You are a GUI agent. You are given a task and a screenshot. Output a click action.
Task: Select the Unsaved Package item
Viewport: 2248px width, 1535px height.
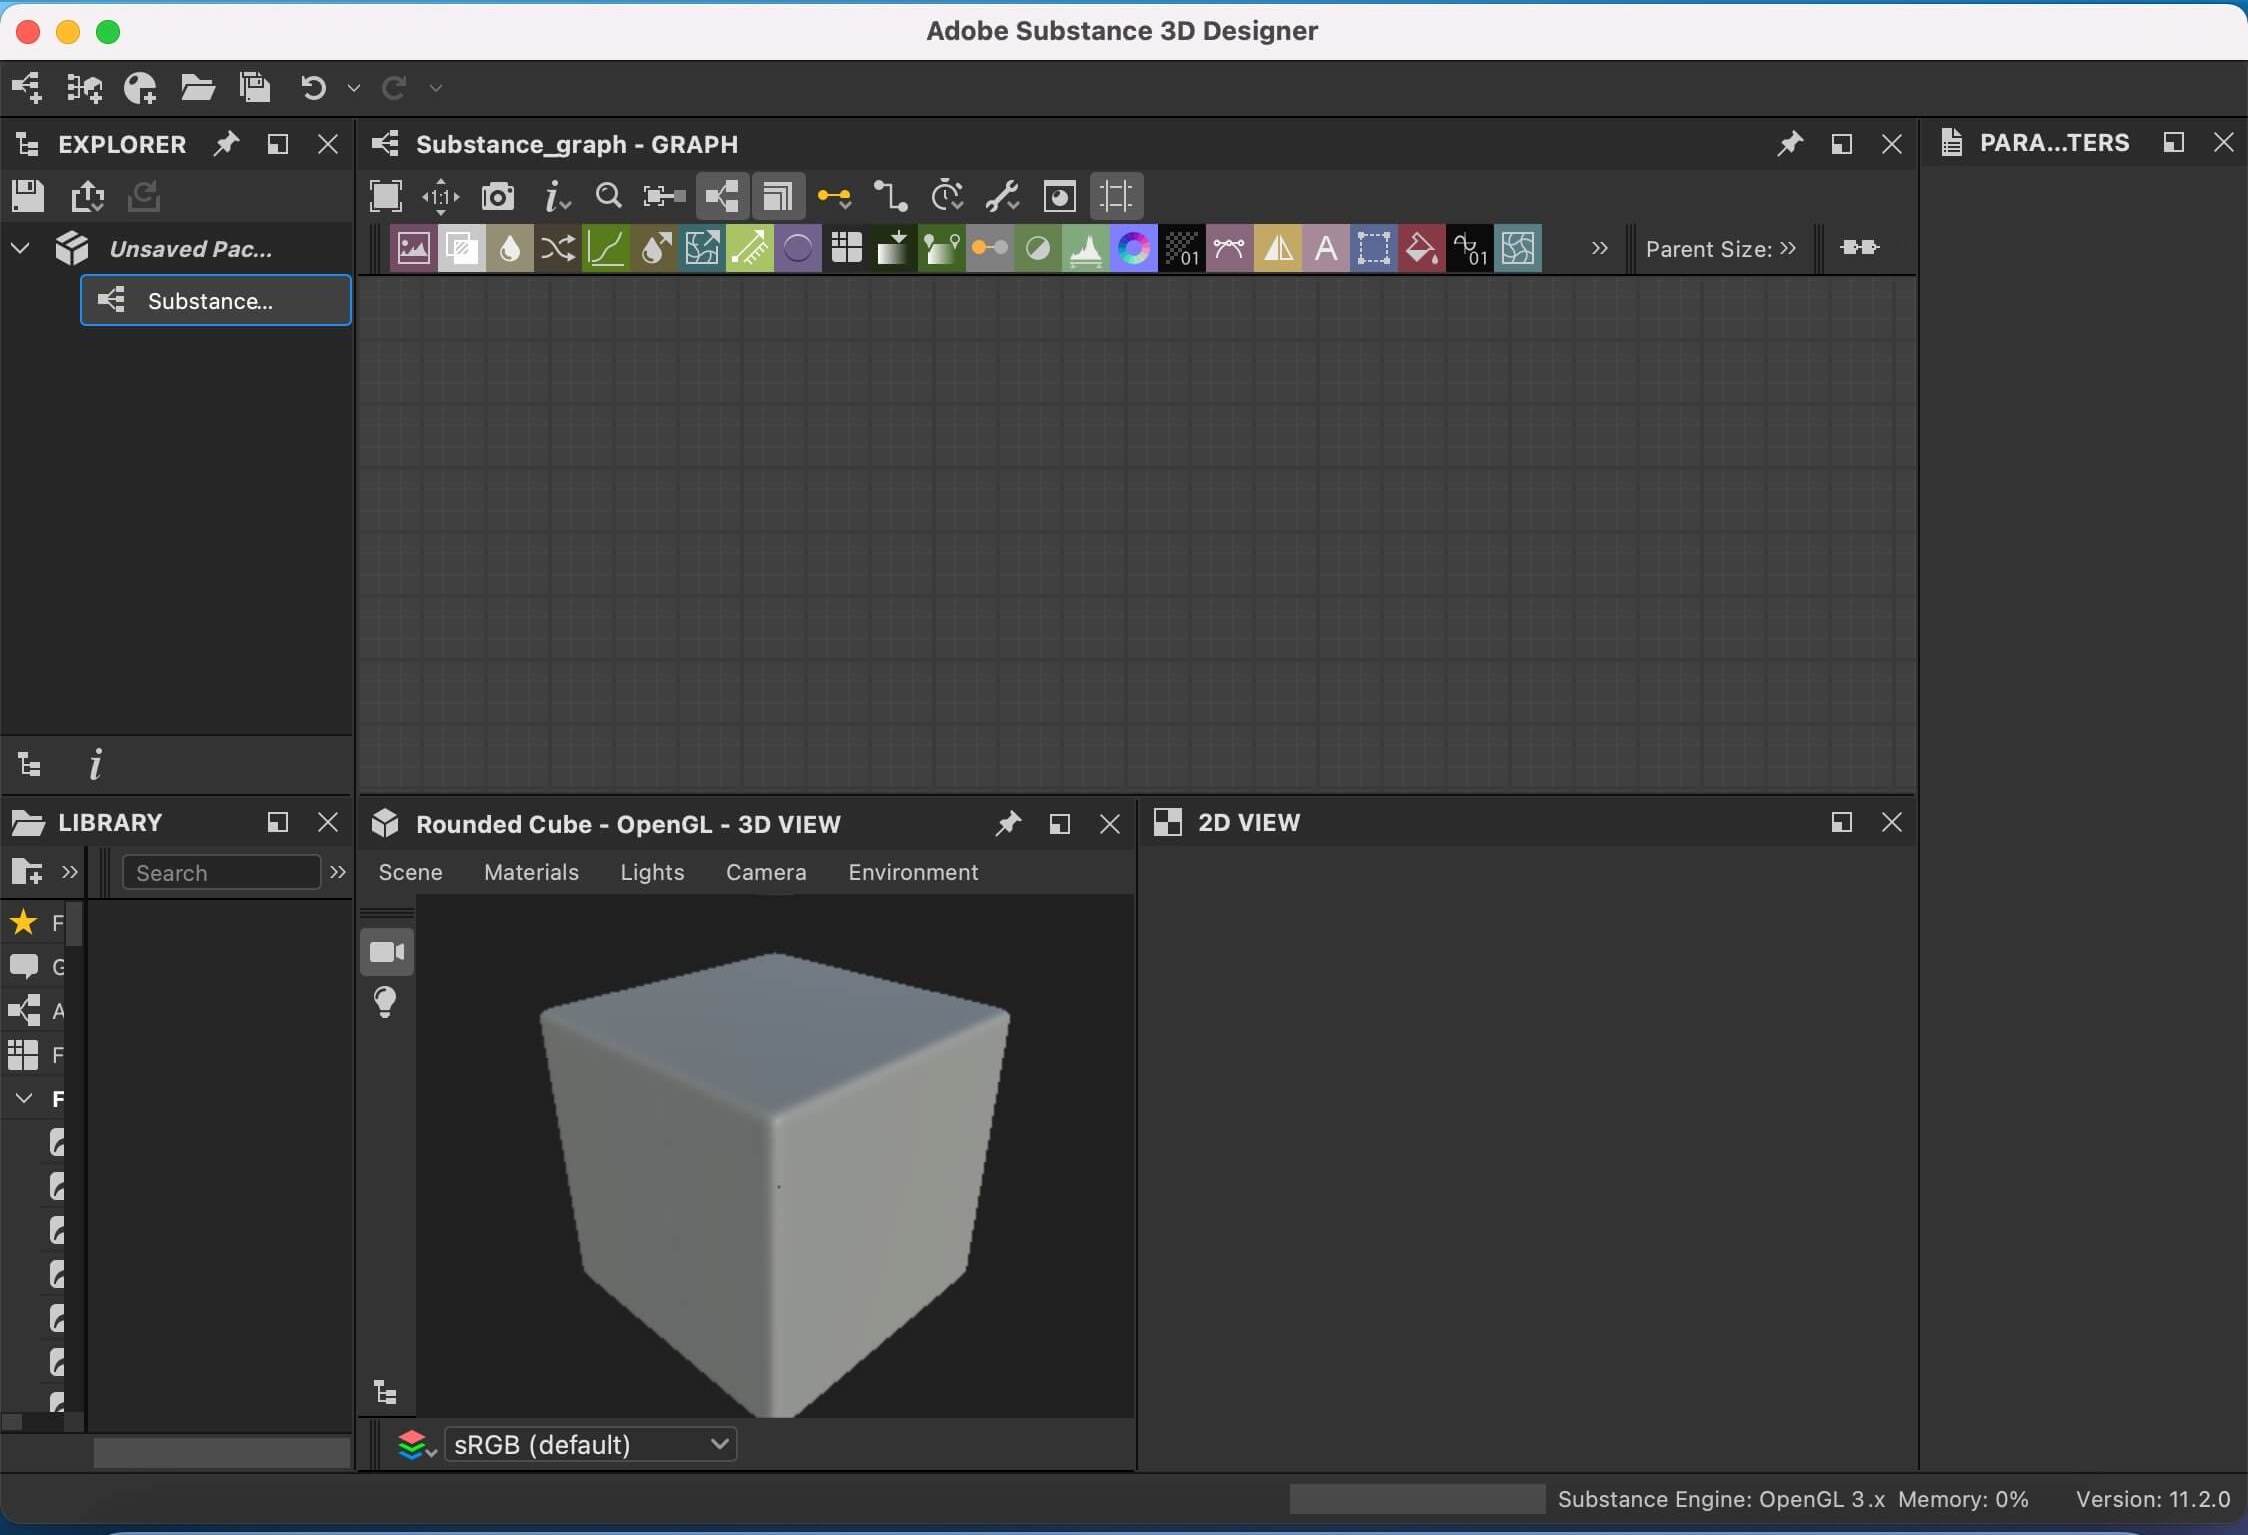[x=190, y=249]
